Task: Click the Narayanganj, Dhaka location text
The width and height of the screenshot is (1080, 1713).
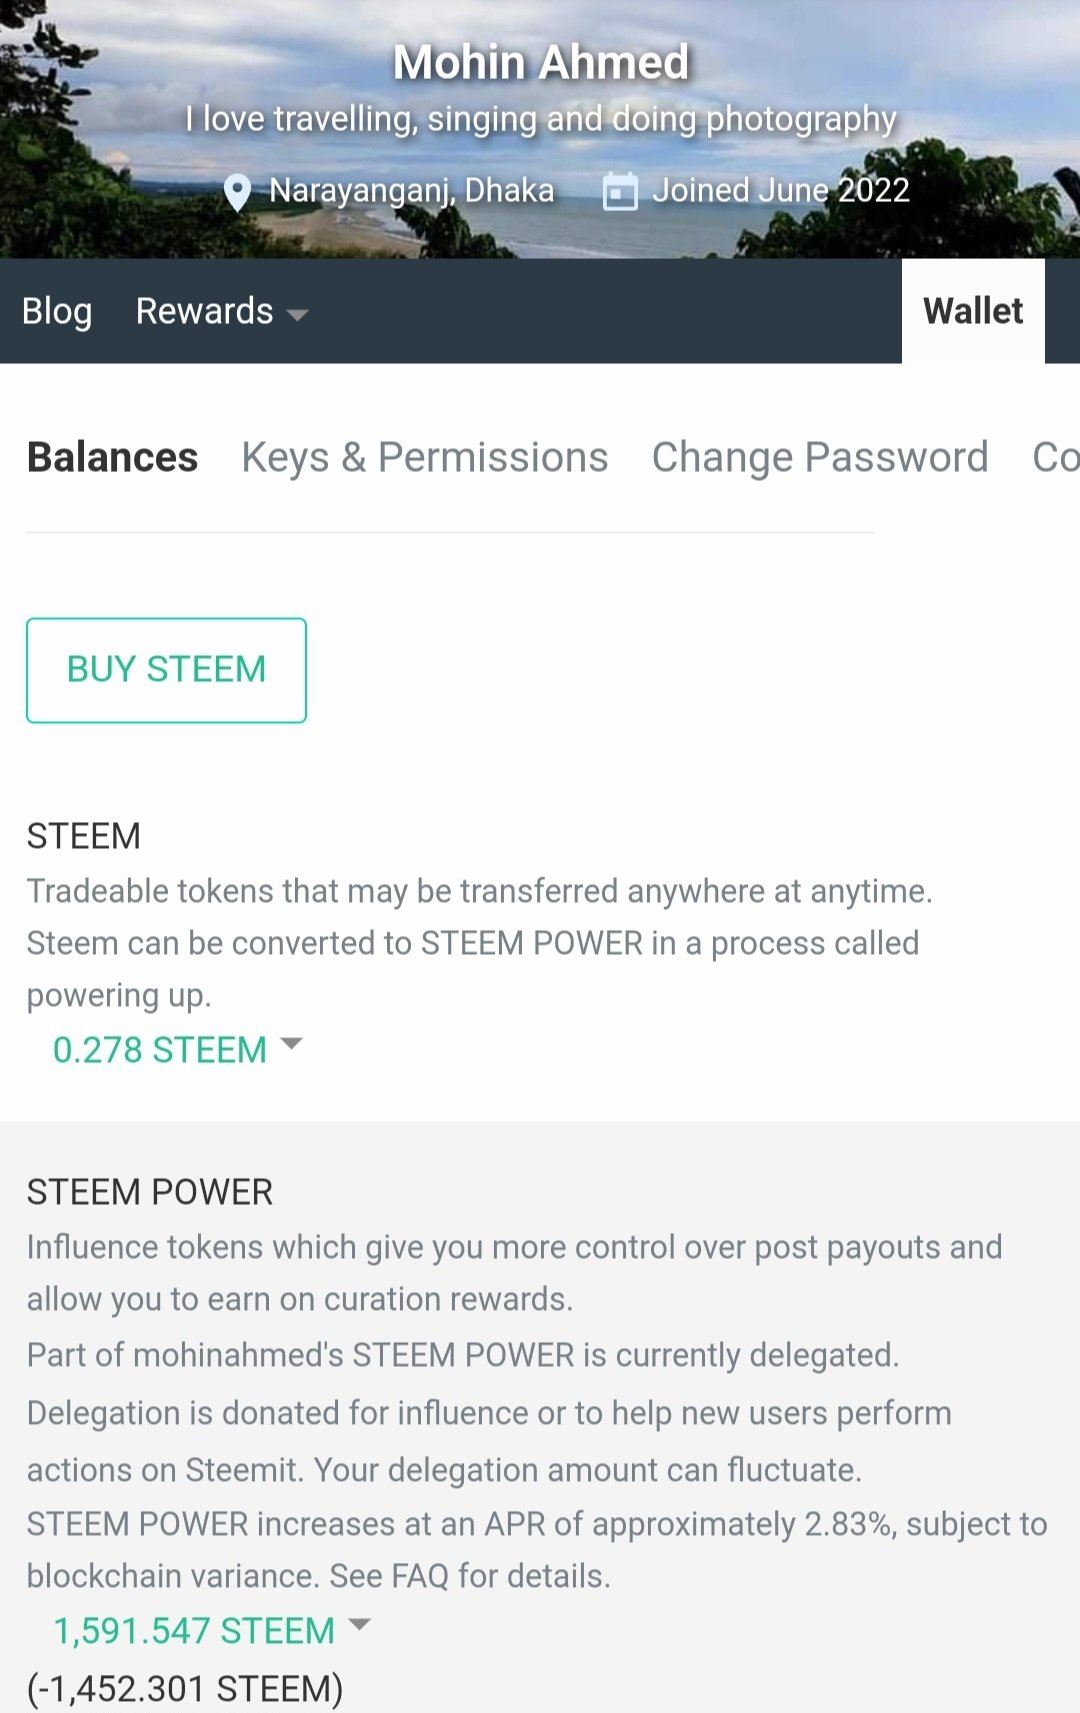Action: 411,190
